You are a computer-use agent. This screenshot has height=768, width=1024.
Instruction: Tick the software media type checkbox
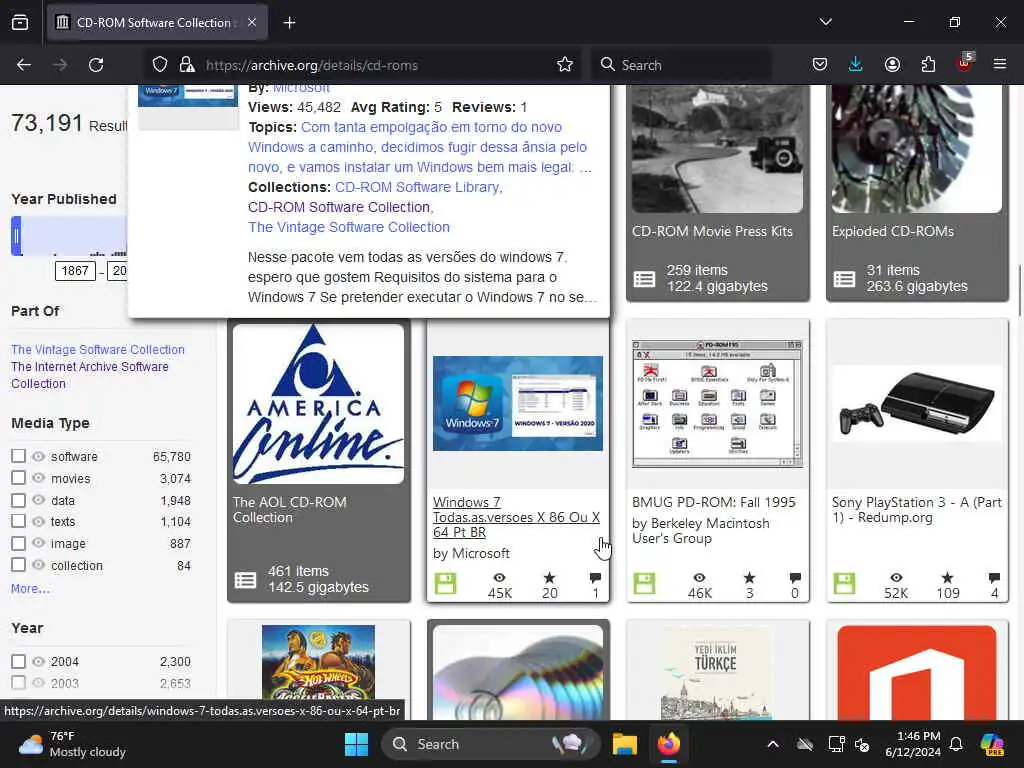pos(18,456)
